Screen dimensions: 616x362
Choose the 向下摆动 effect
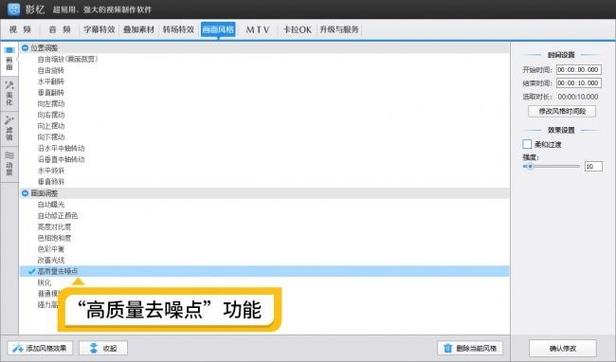pyautogui.click(x=51, y=137)
